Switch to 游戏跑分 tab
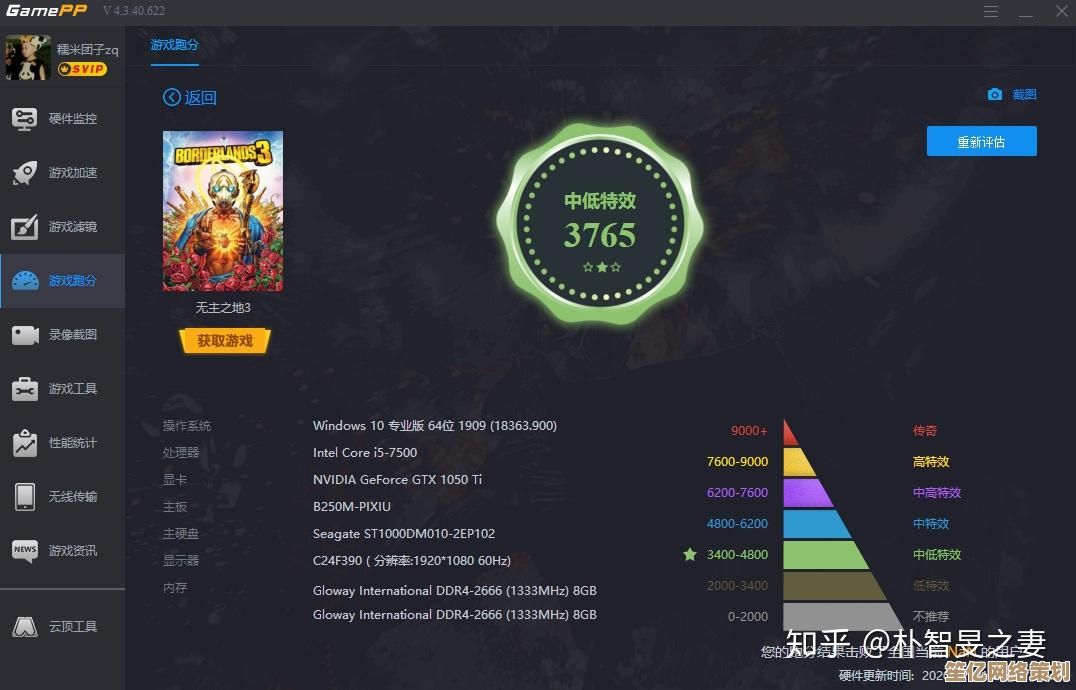This screenshot has height=690, width=1076. point(174,45)
